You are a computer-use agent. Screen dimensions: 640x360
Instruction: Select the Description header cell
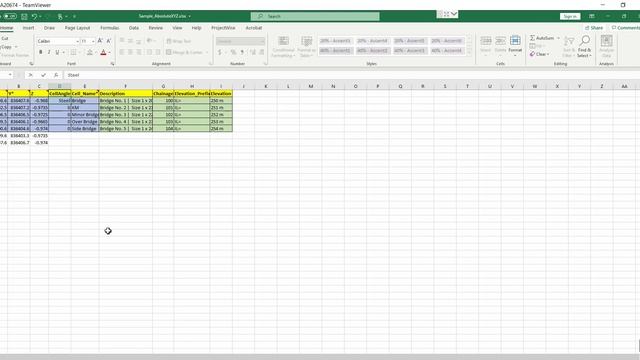[125, 93]
